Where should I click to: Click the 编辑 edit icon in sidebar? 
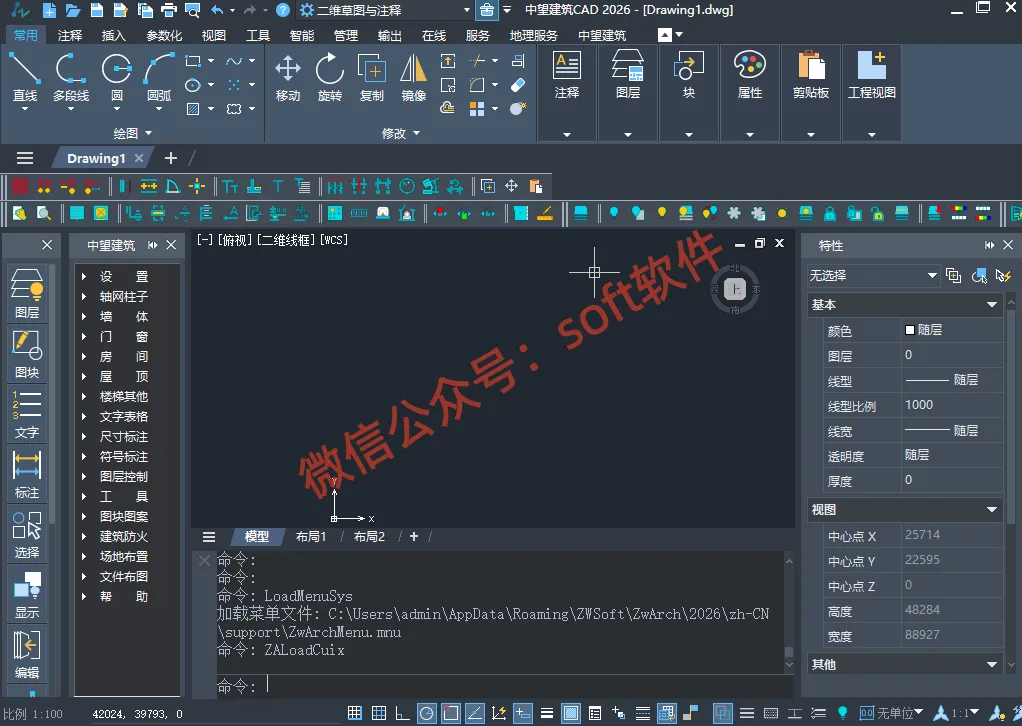click(27, 654)
